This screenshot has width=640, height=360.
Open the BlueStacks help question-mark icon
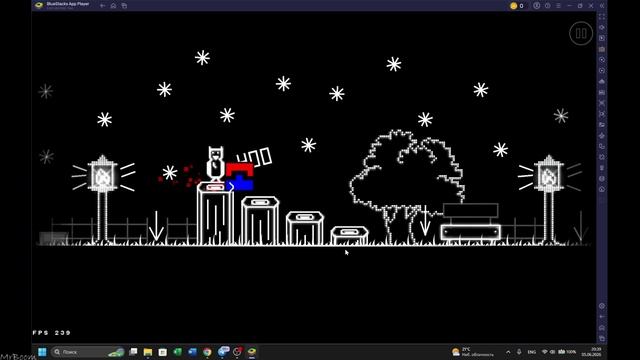click(x=547, y=6)
